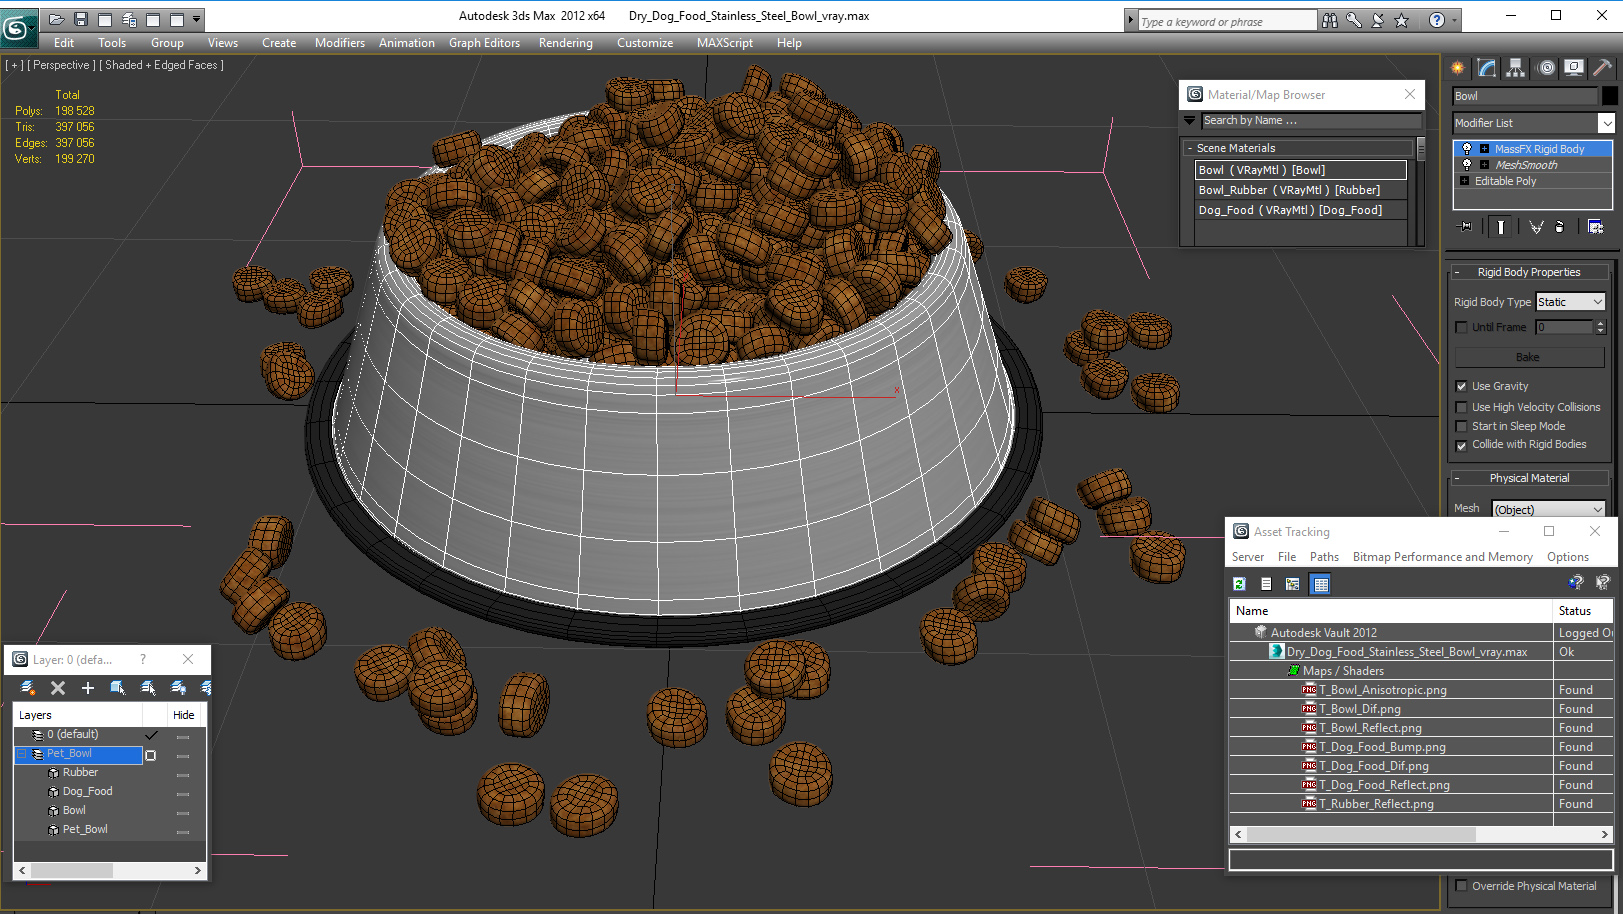Switch to the Utilities hammer panel
The width and height of the screenshot is (1623, 914).
click(x=1602, y=68)
